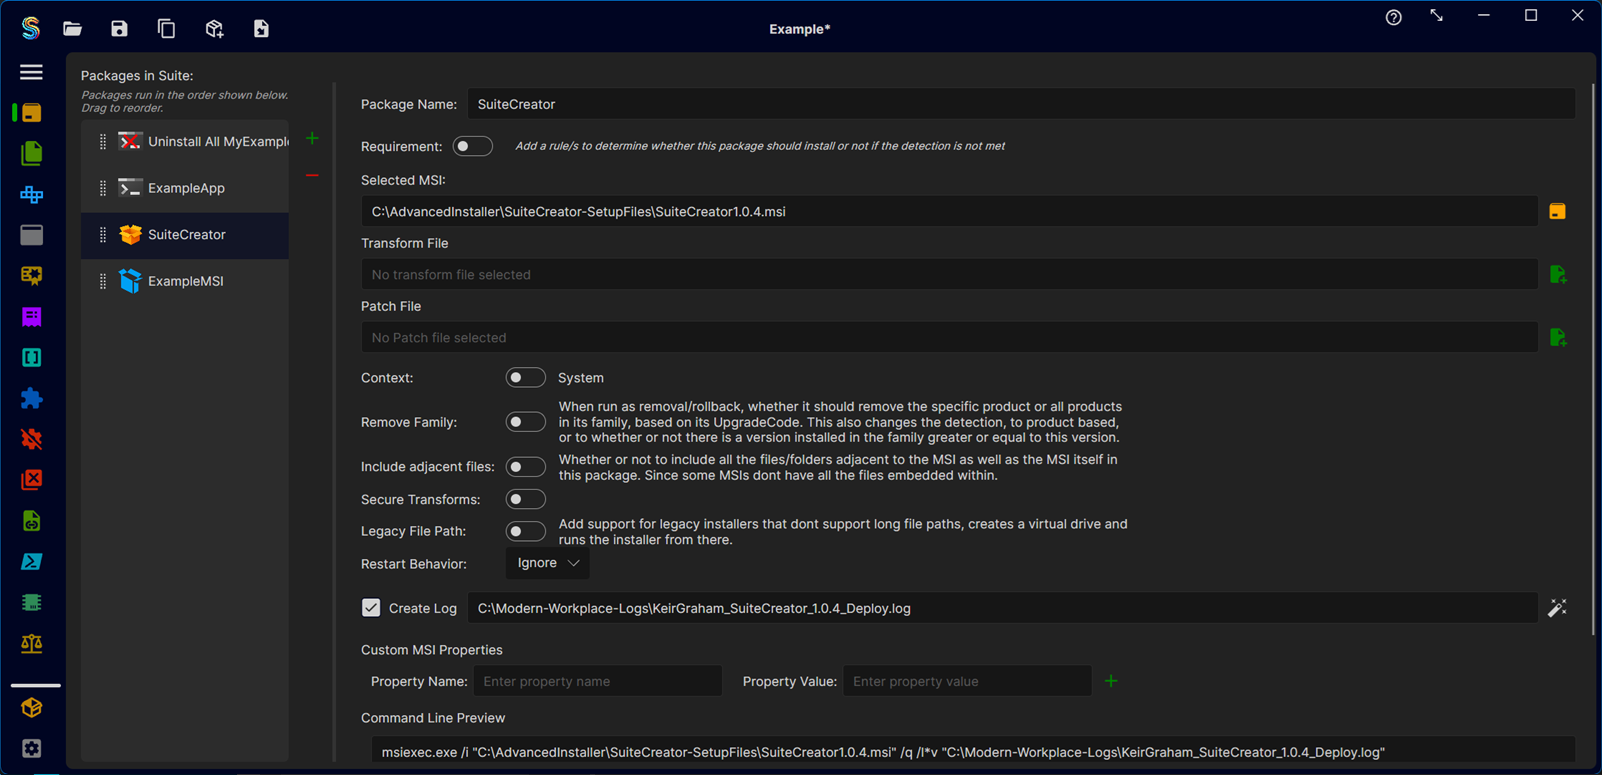Select the blue puzzle piece sidebar icon
1602x775 pixels.
[31, 398]
